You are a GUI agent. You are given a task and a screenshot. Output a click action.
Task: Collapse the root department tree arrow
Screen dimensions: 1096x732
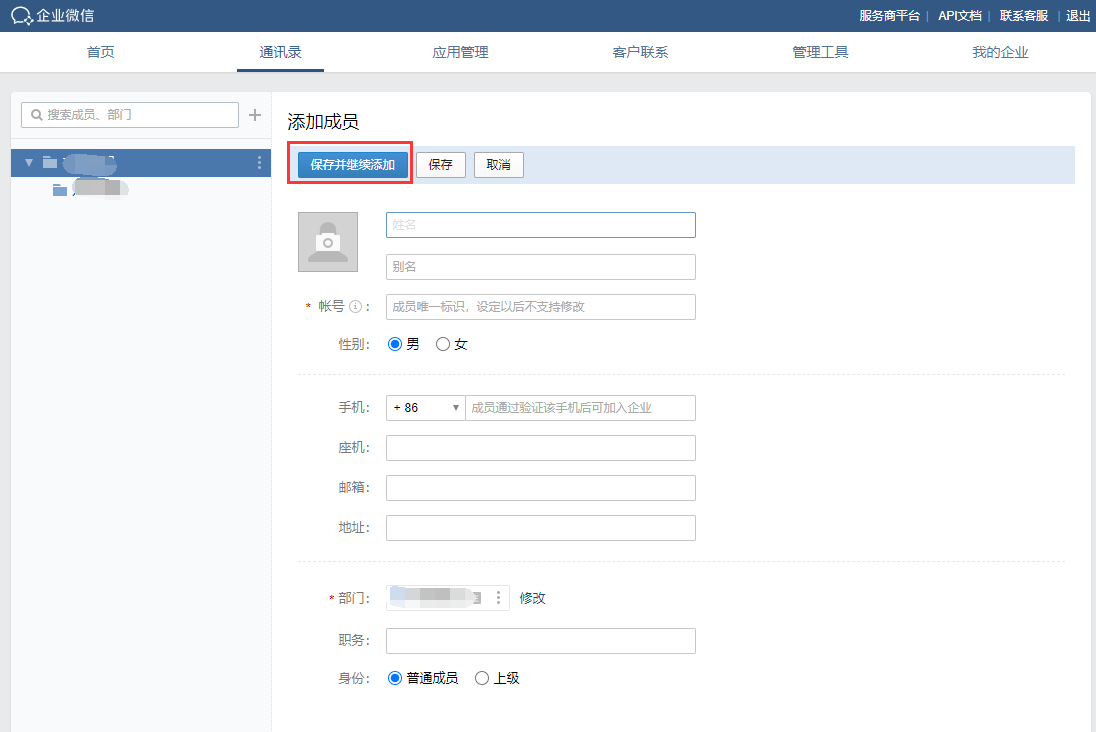pyautogui.click(x=29, y=162)
